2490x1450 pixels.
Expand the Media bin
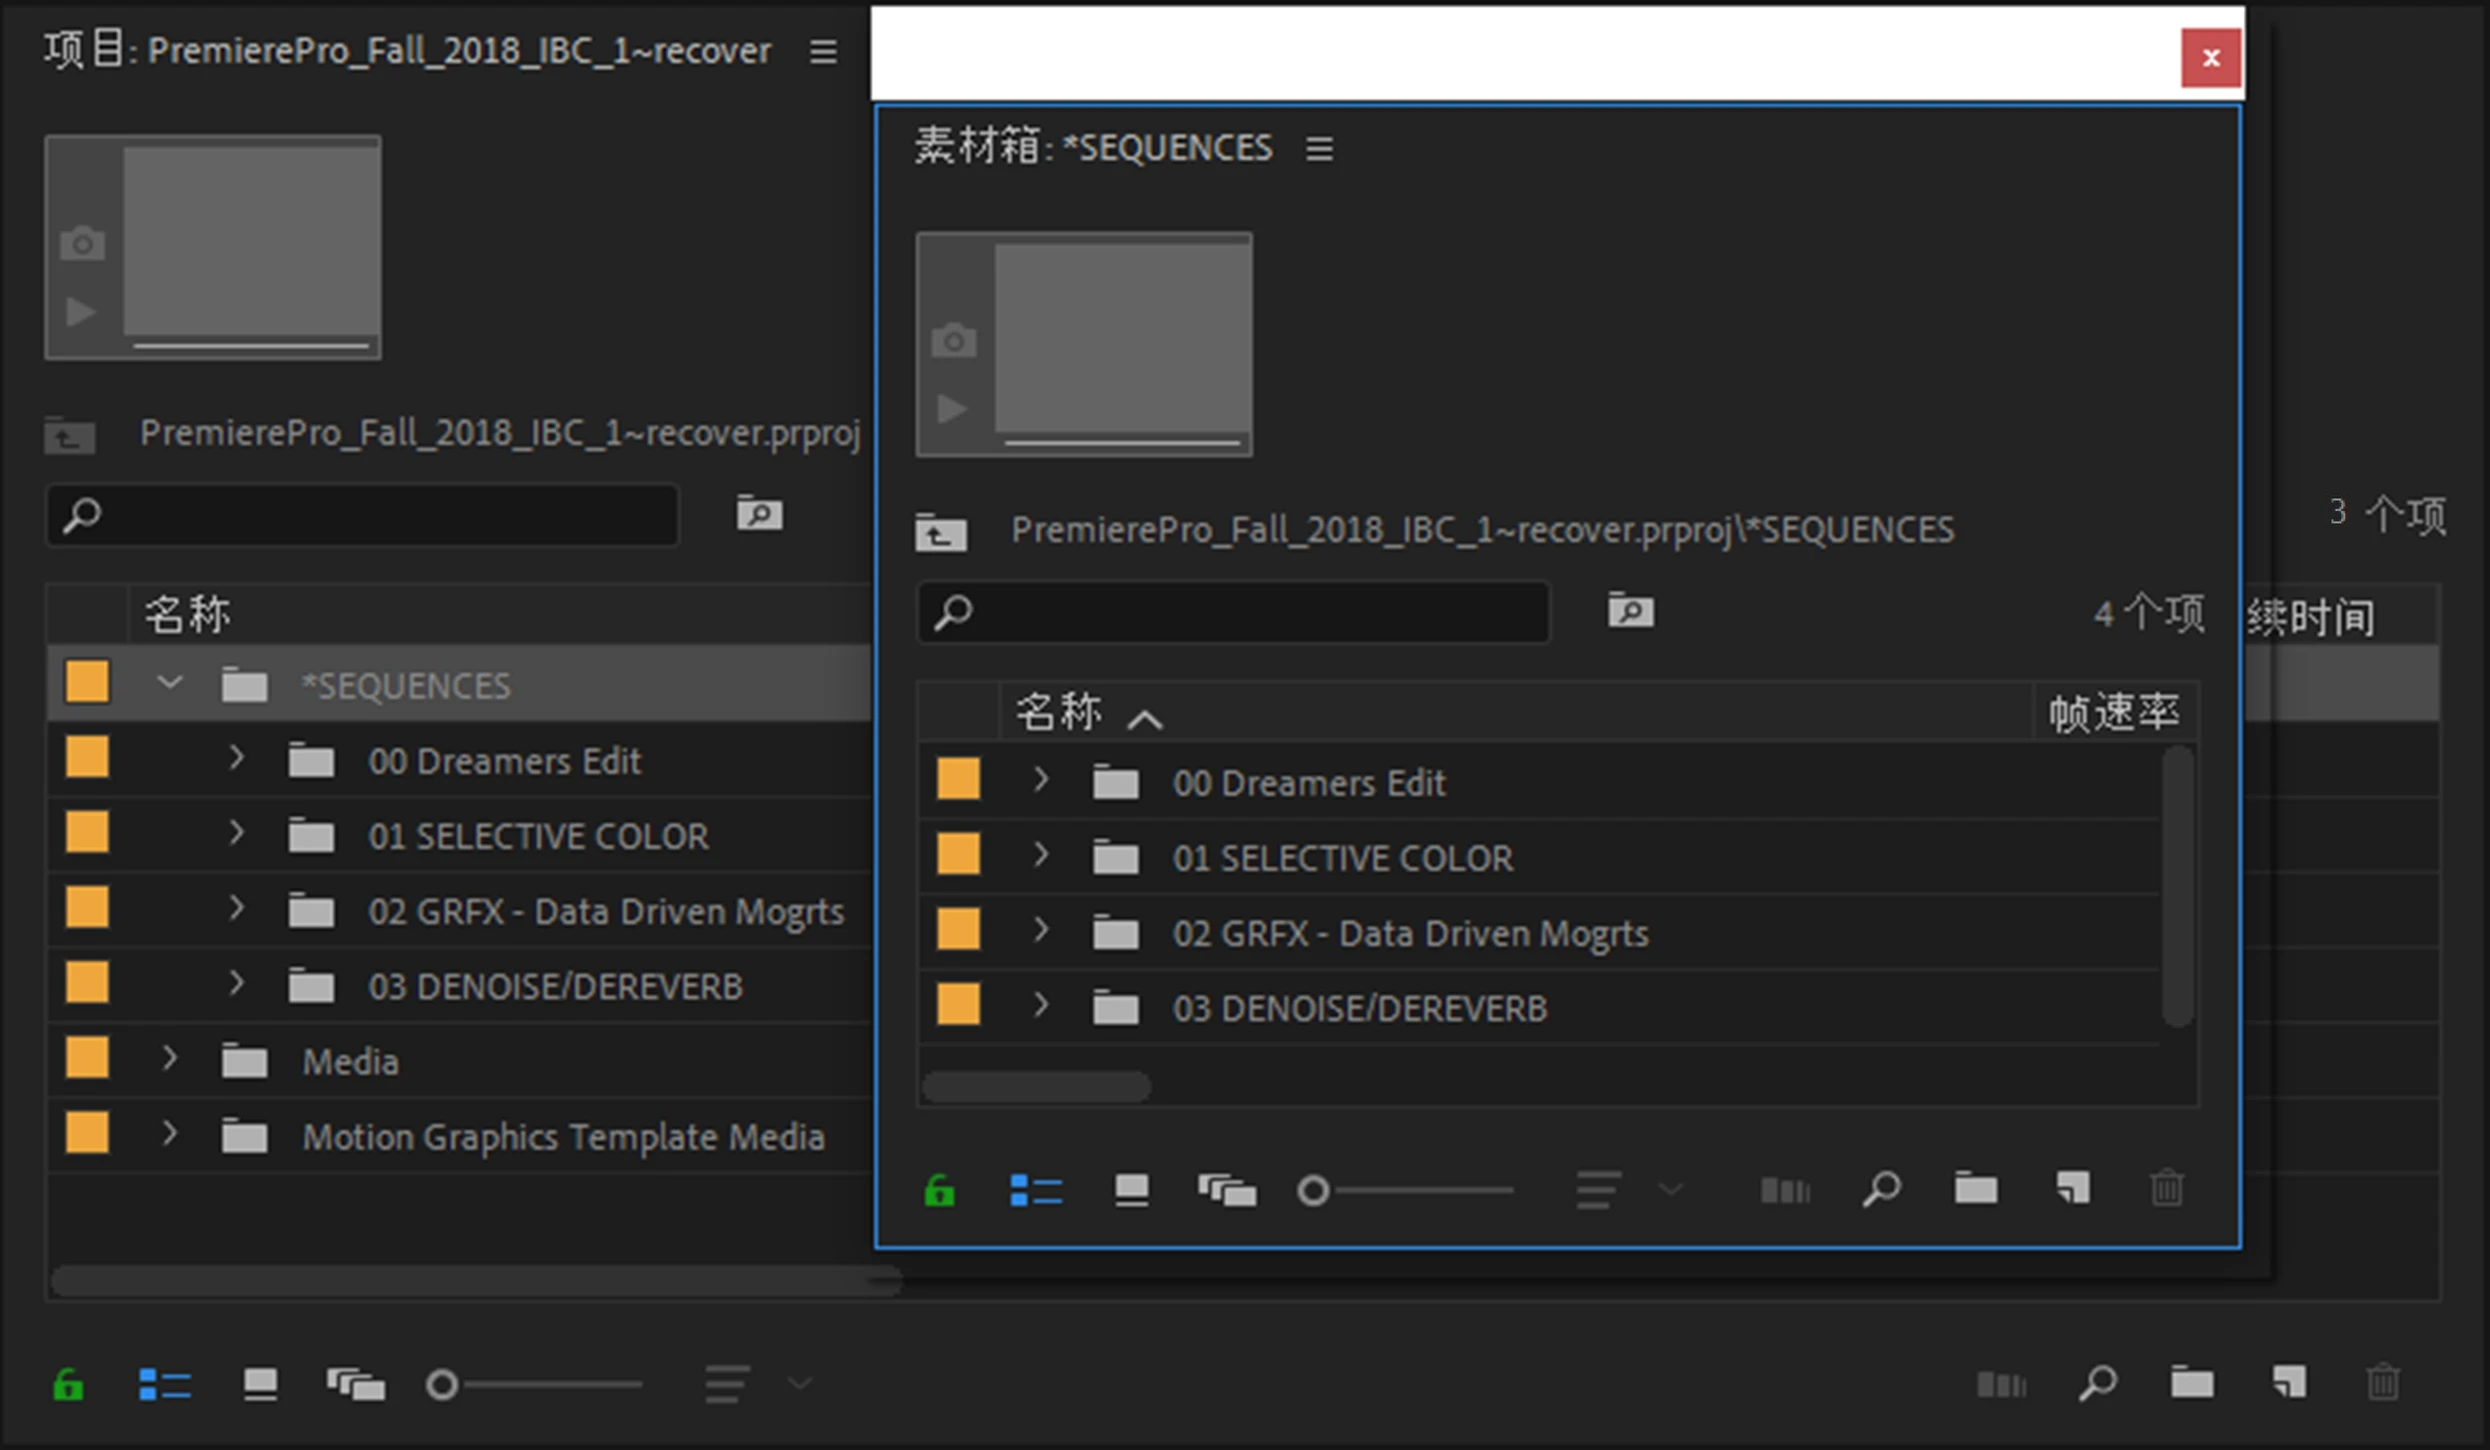coord(168,1058)
